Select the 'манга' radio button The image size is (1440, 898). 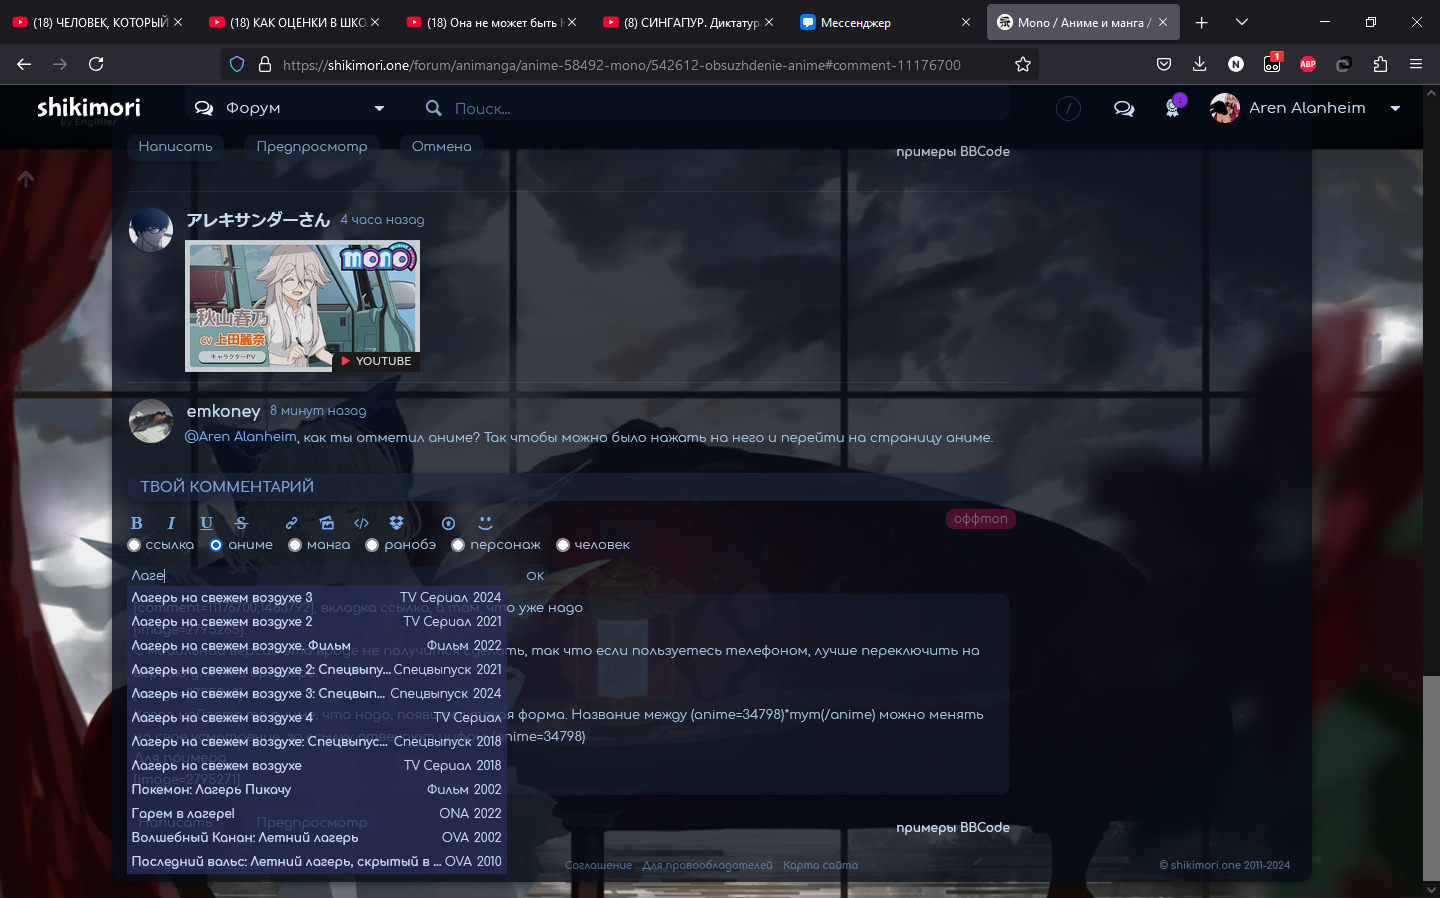point(295,545)
